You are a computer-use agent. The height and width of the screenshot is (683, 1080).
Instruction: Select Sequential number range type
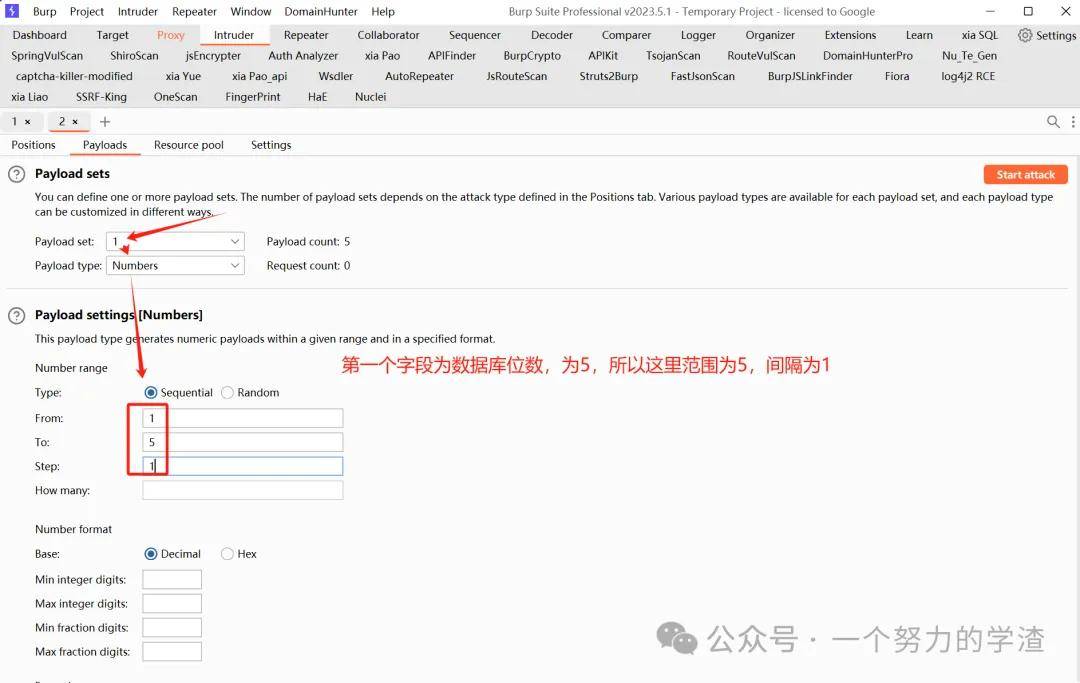pyautogui.click(x=151, y=392)
